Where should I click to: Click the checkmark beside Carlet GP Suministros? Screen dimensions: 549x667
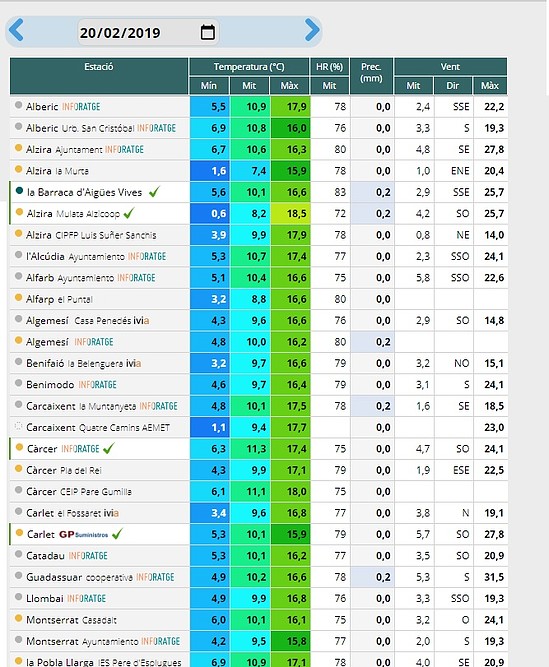tap(117, 534)
